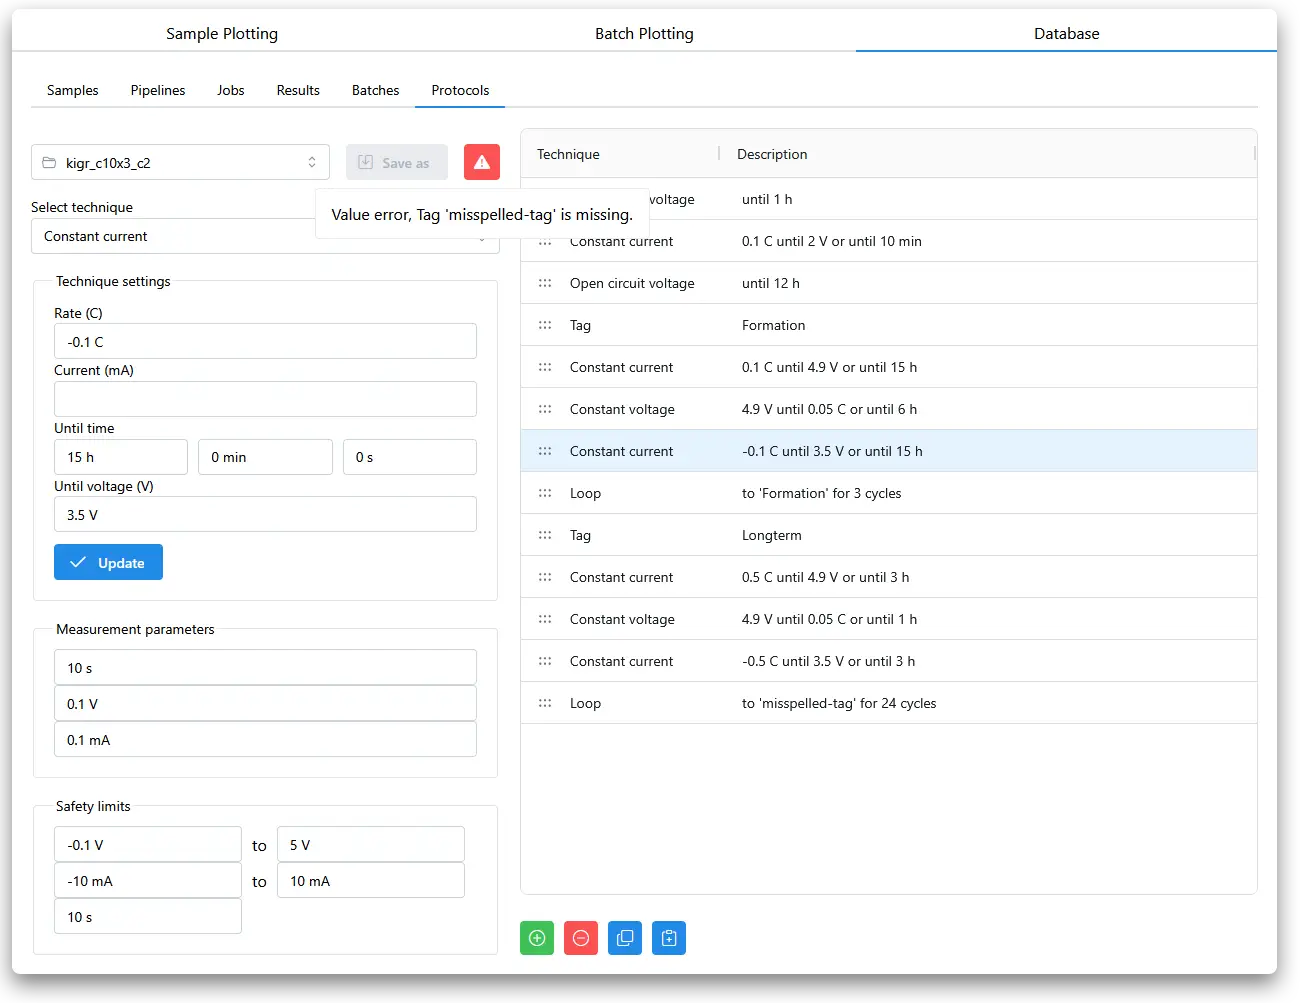
Task: Click the blue Update button
Action: 108,562
